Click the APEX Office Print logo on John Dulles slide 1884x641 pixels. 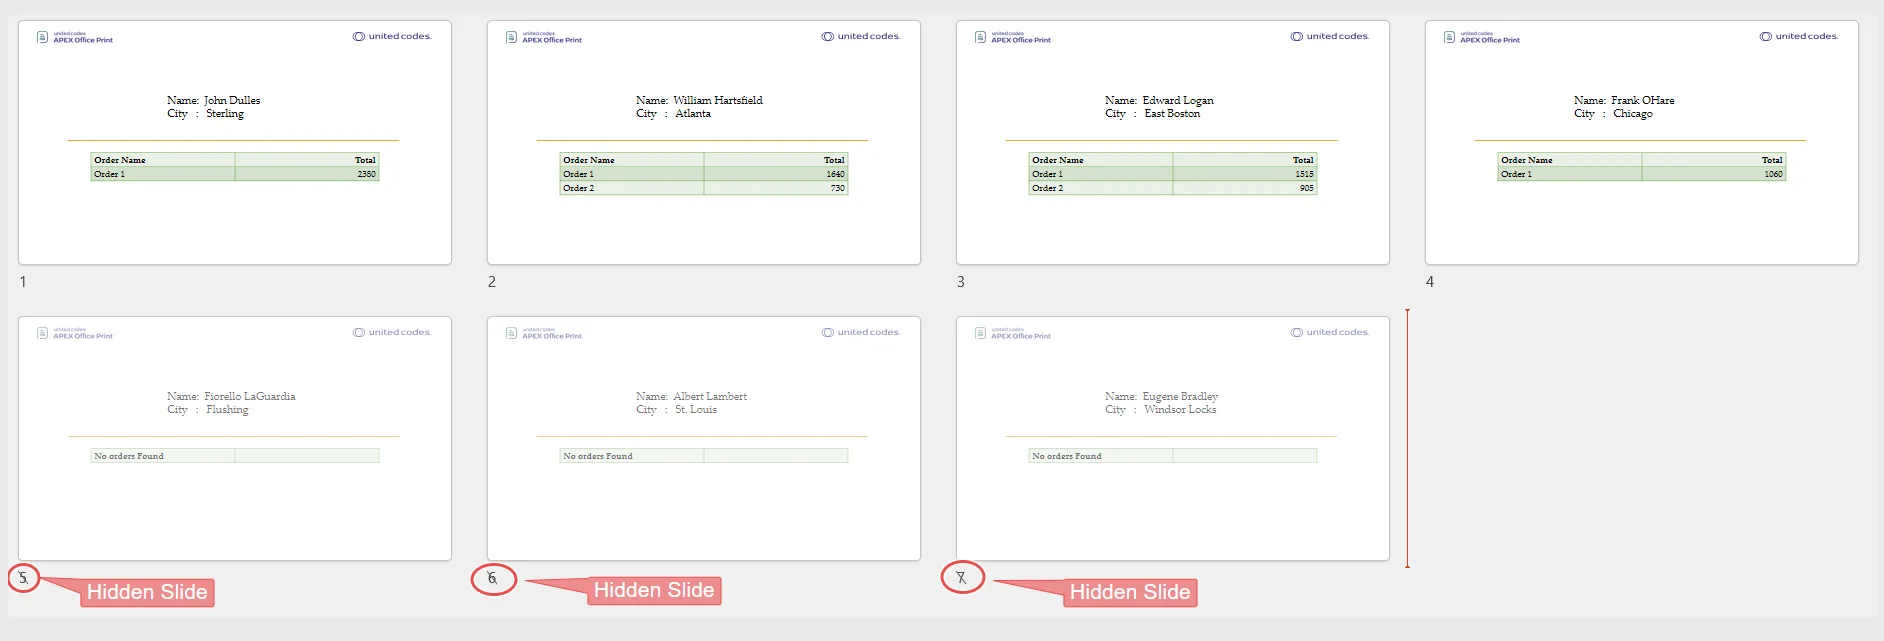pyautogui.click(x=75, y=37)
